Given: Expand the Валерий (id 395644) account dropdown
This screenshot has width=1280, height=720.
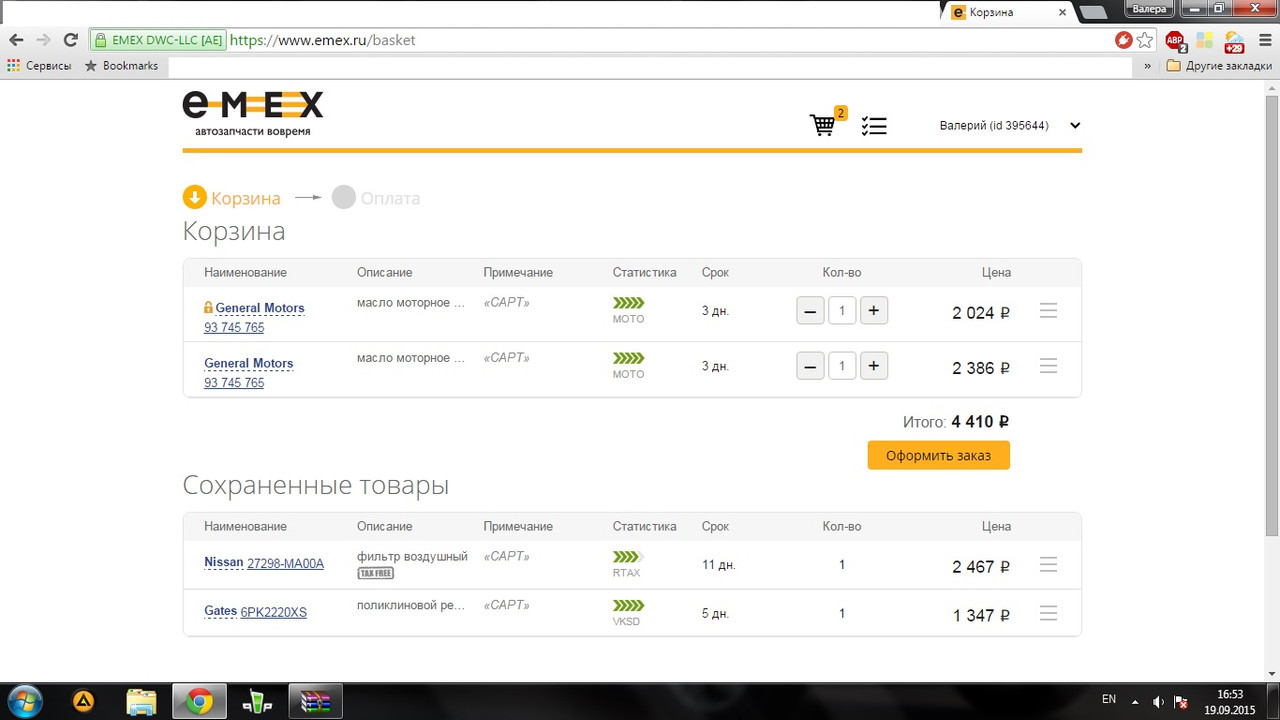Looking at the screenshot, I should tap(1075, 126).
